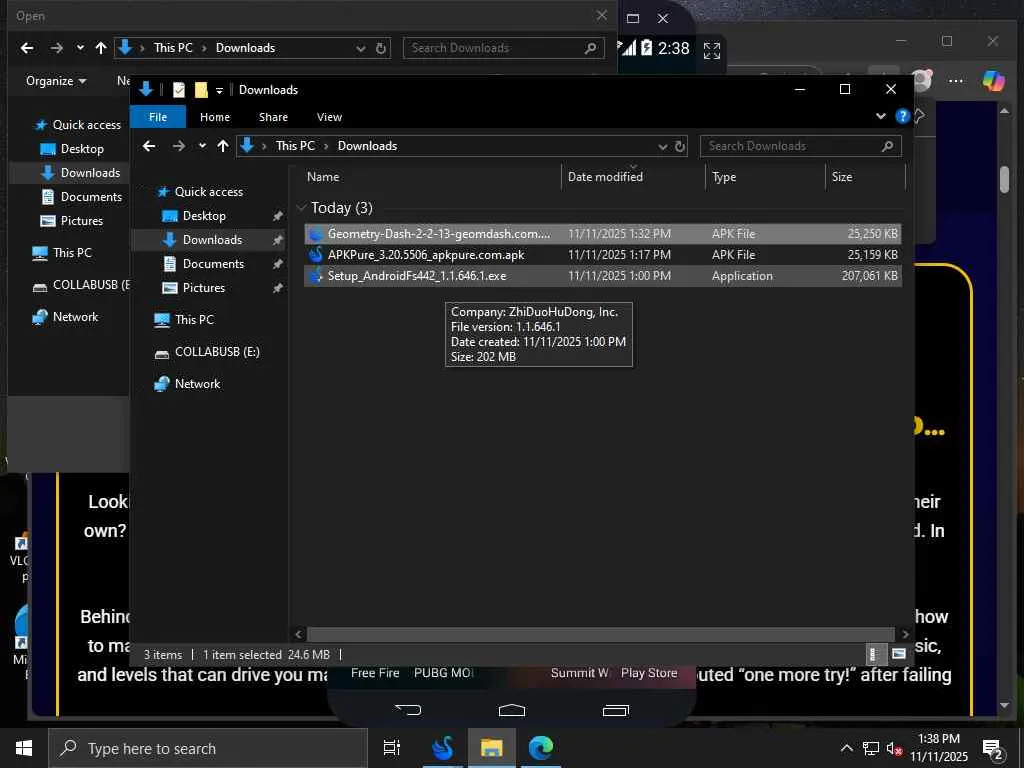
Task: Switch to details view icon in status bar
Action: (875, 654)
